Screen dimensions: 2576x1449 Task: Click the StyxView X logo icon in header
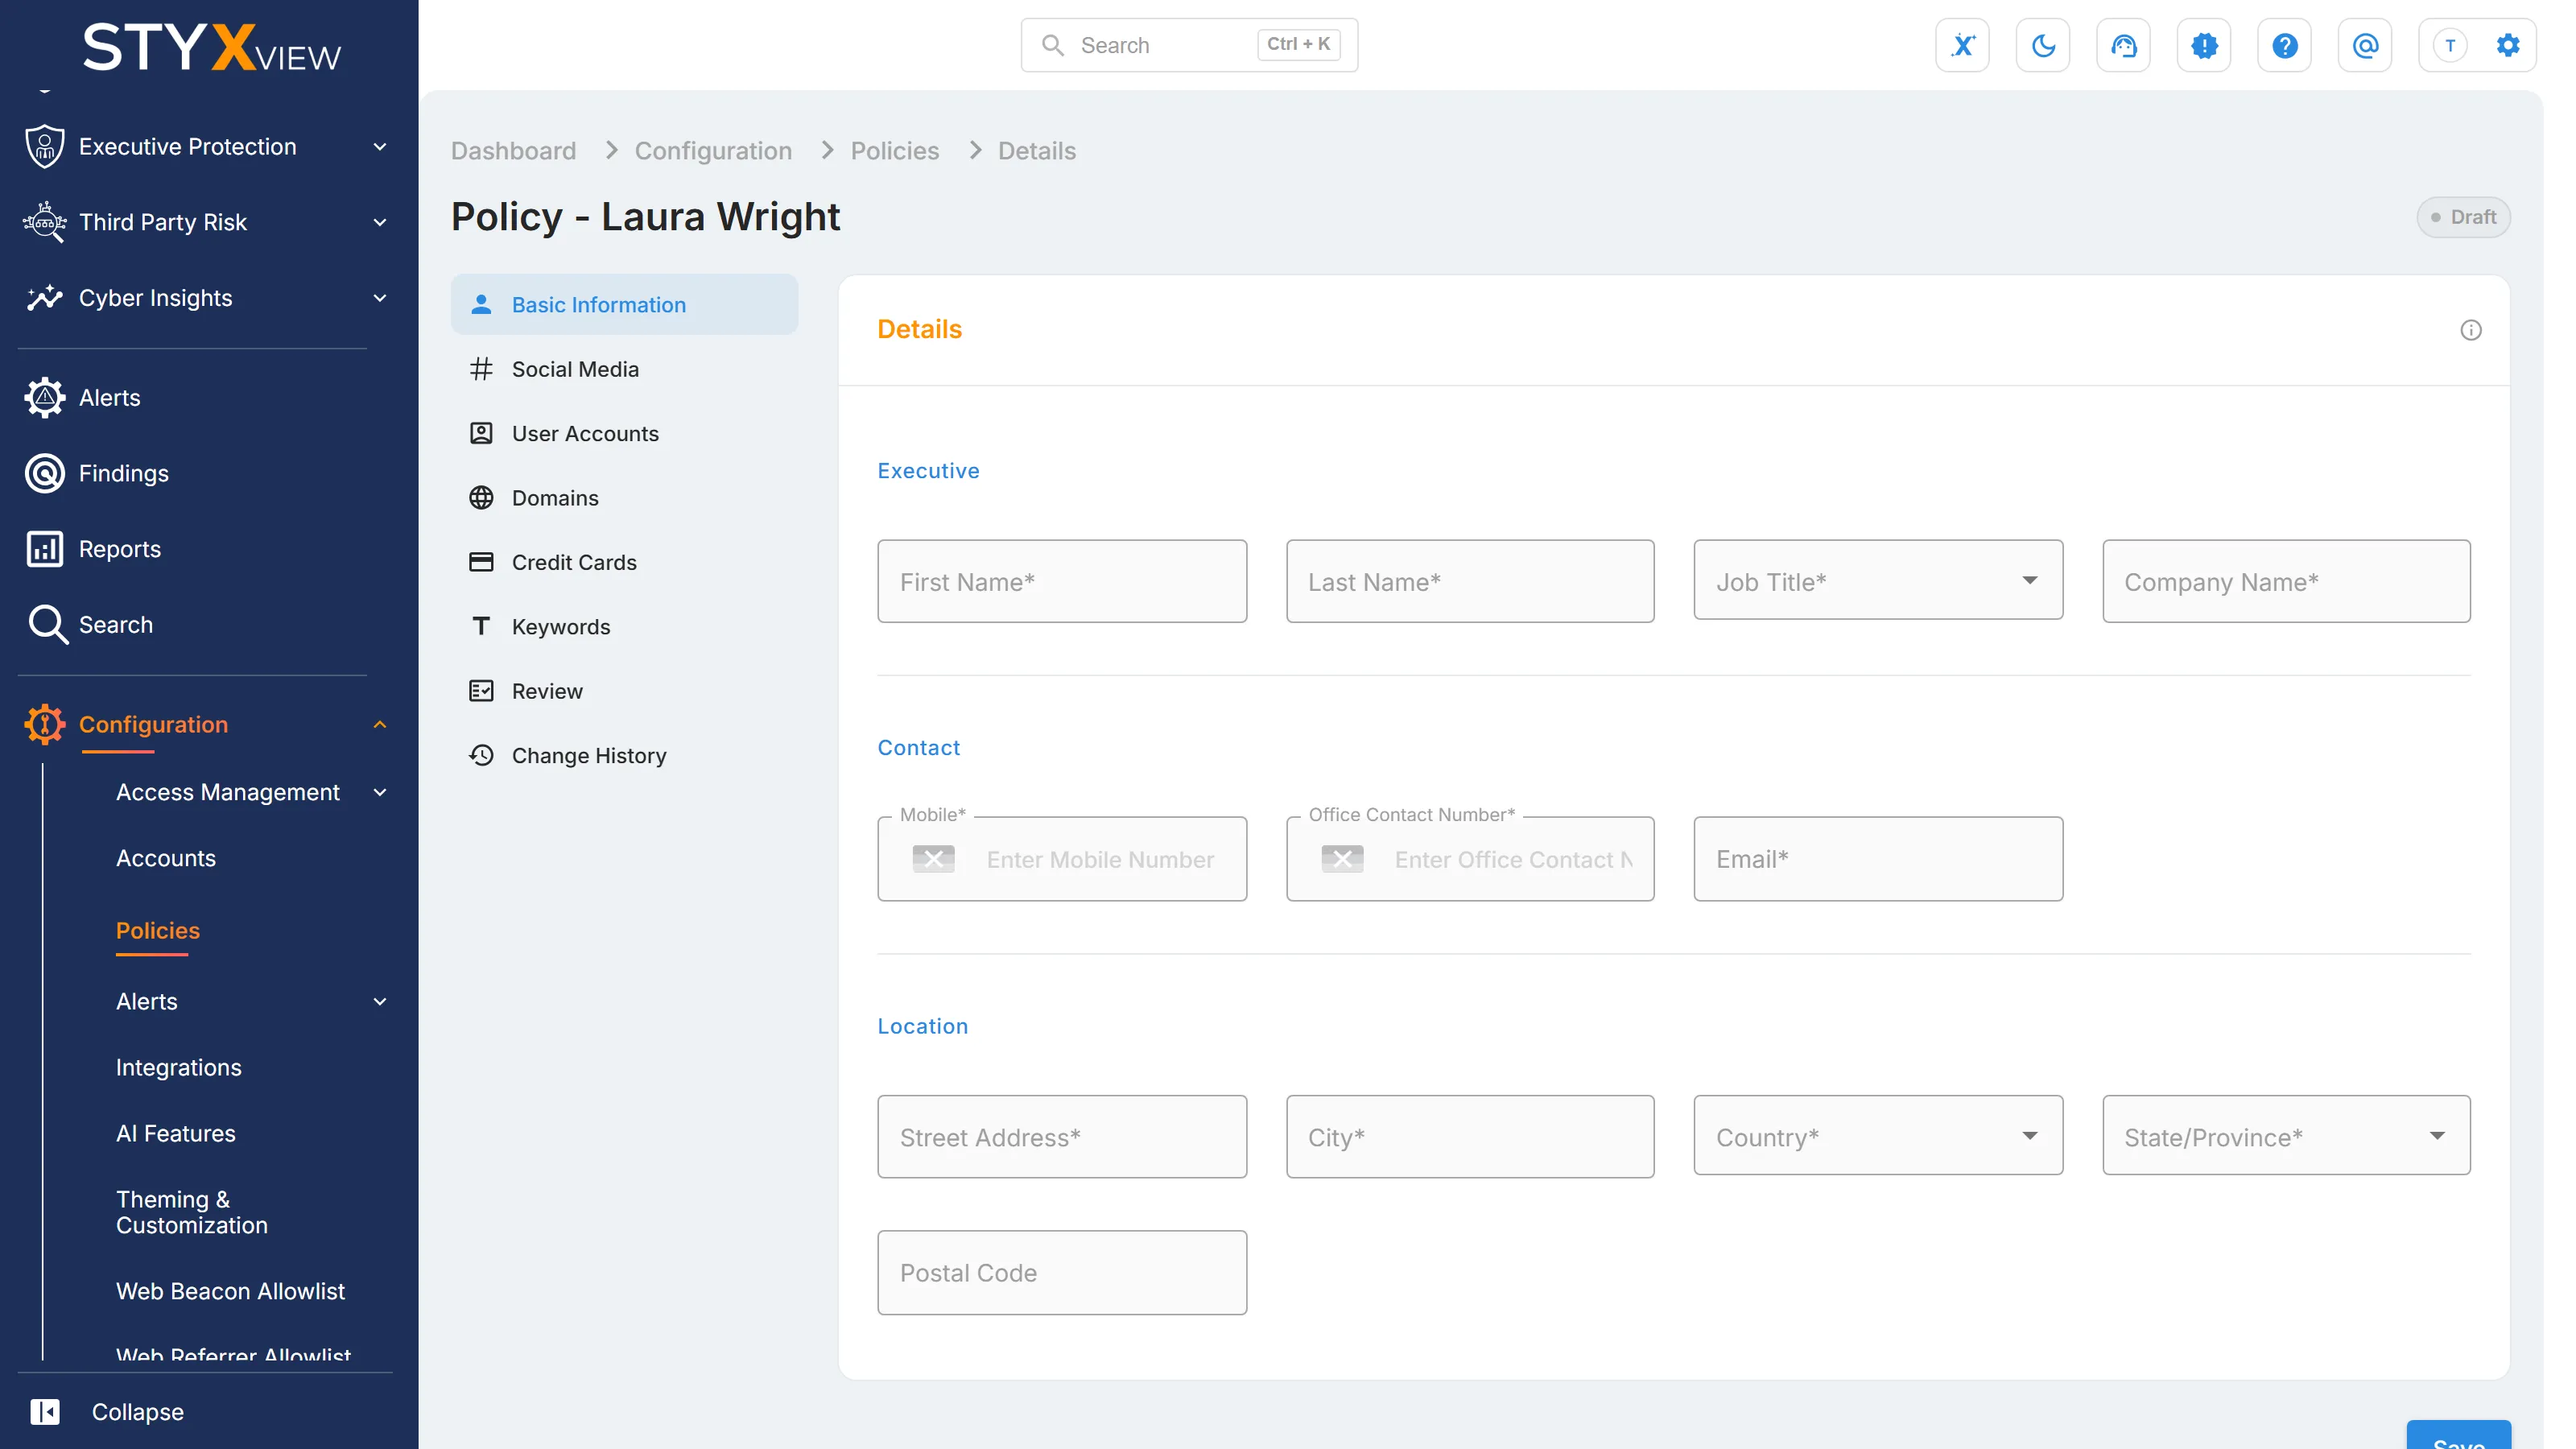pos(1962,45)
